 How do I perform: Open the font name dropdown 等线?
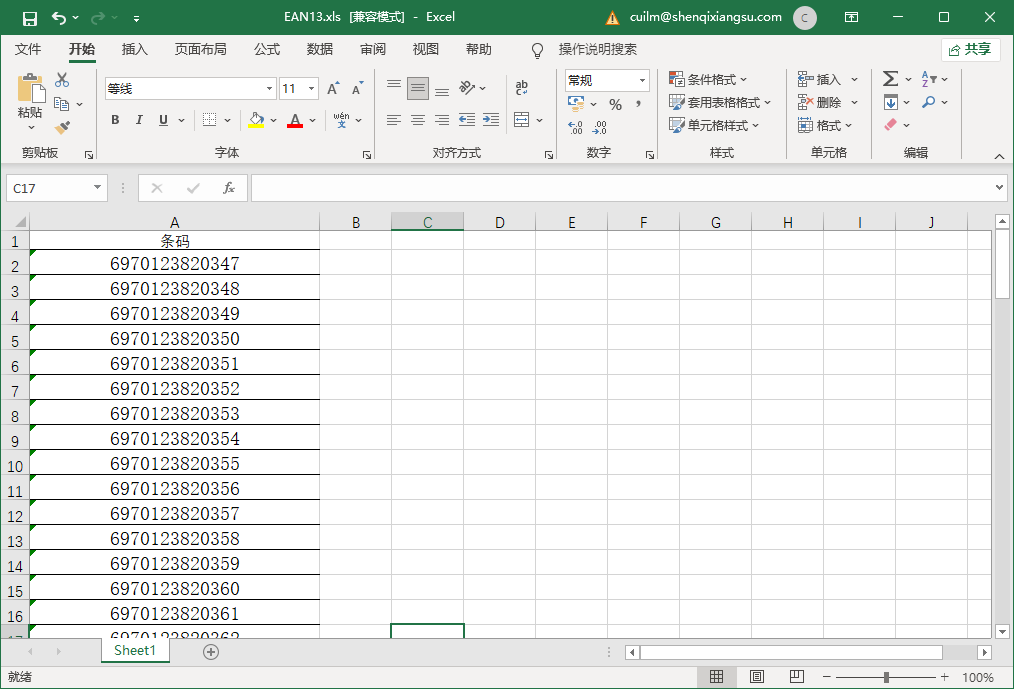coord(270,89)
